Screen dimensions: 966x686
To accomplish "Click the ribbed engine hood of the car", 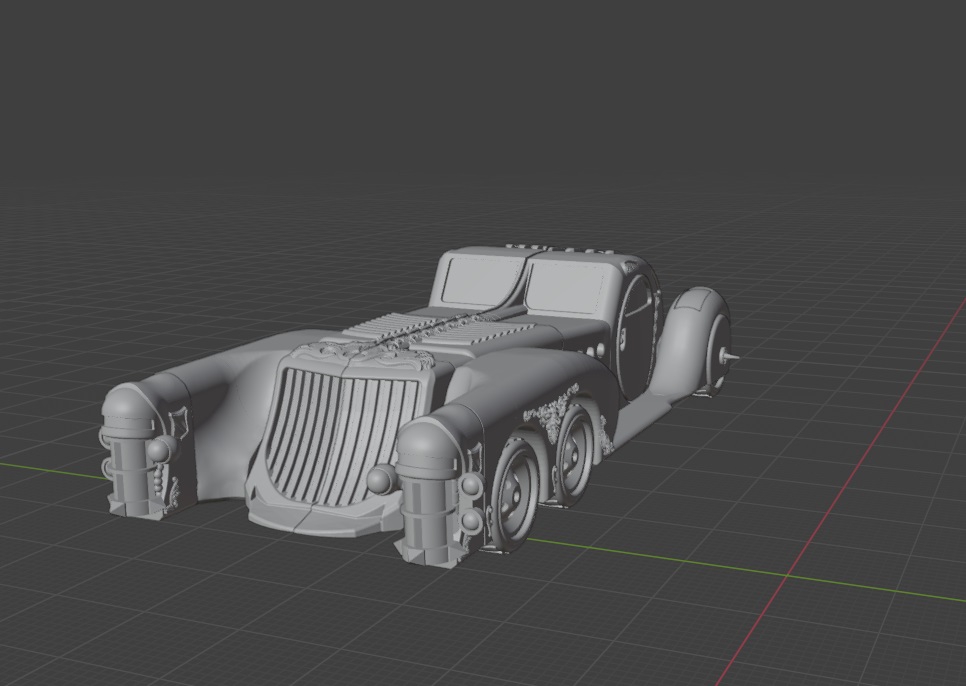I will pos(442,329).
